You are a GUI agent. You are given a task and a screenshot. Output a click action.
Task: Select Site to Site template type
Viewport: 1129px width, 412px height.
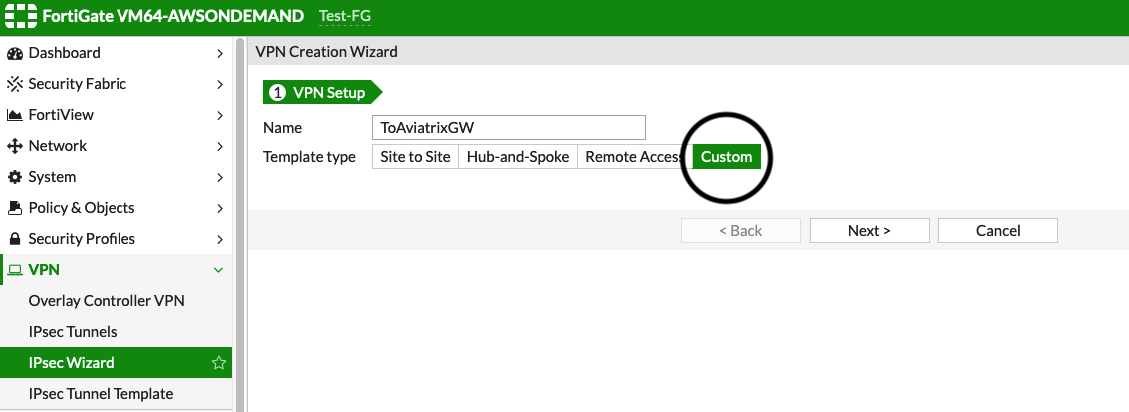pos(415,157)
